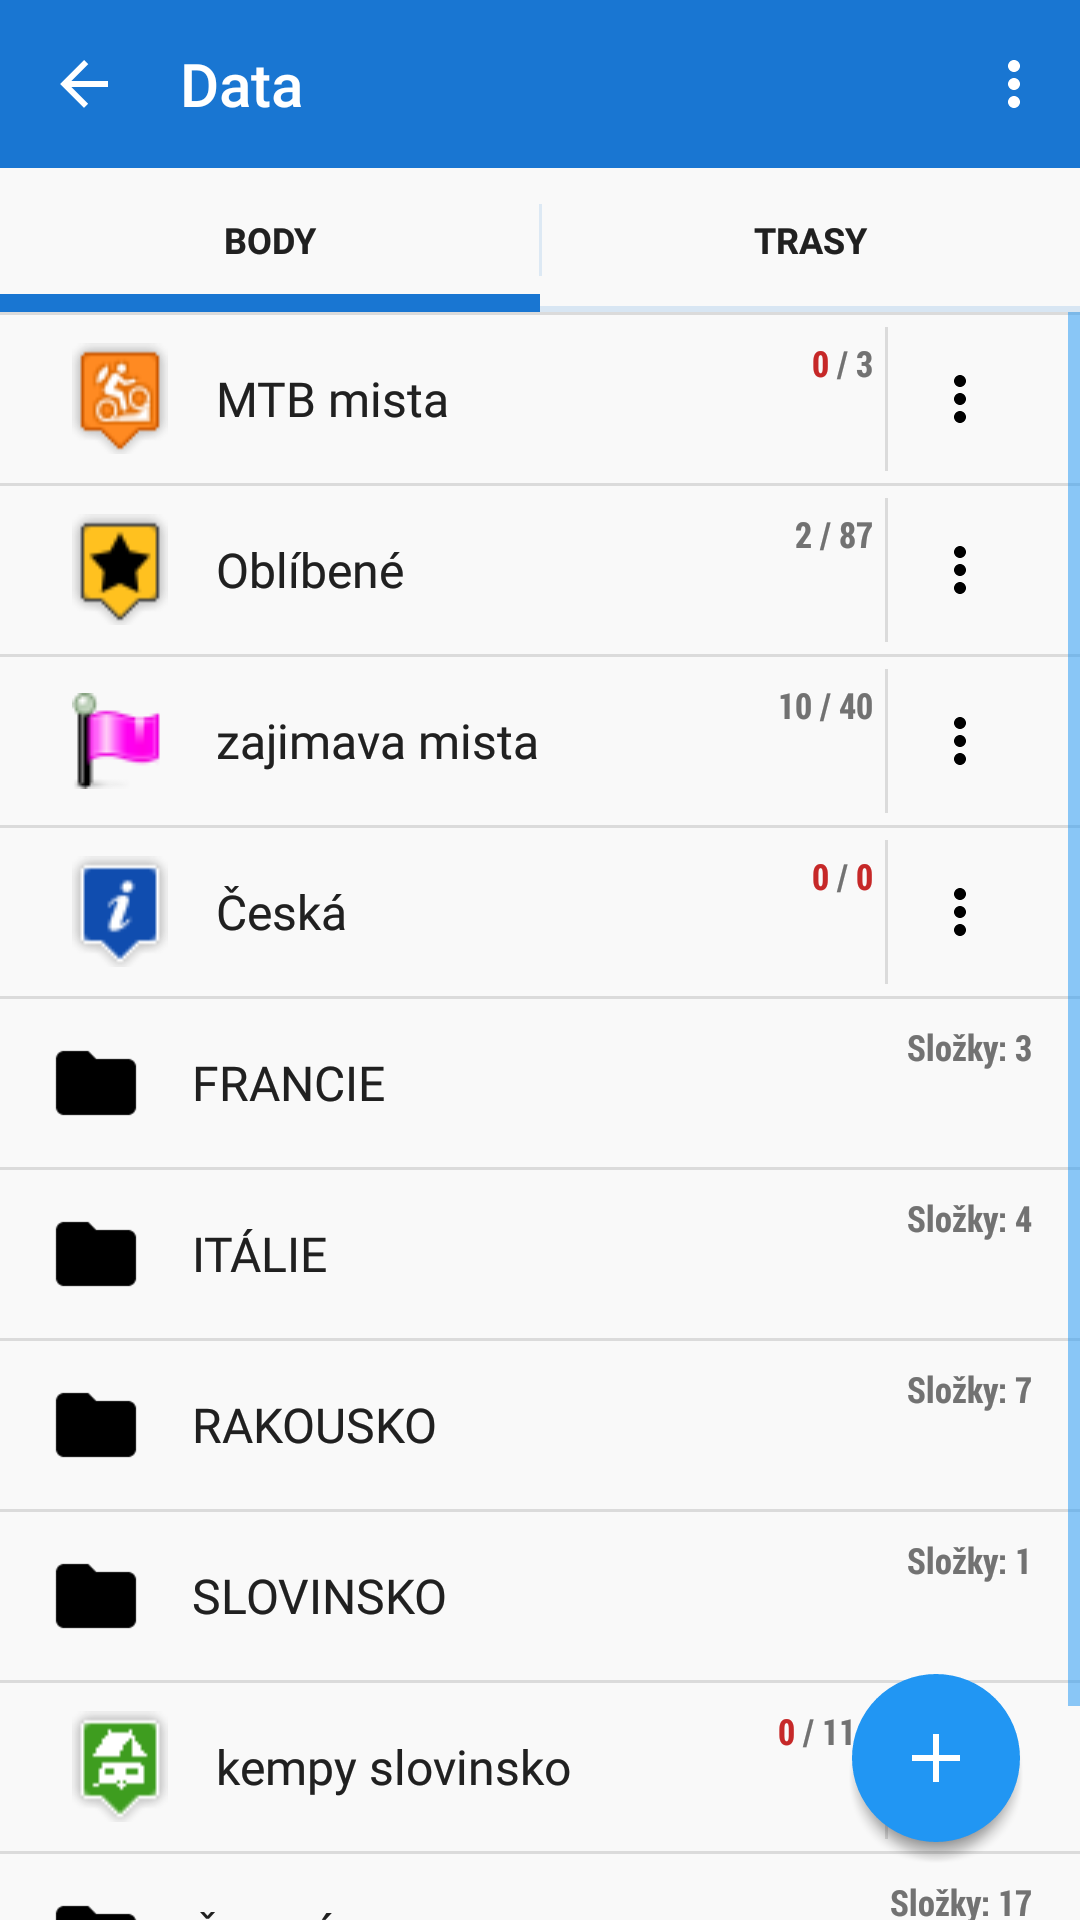The image size is (1080, 1920).
Task: Open the kempy slovinsko item
Action: pos(393,1768)
